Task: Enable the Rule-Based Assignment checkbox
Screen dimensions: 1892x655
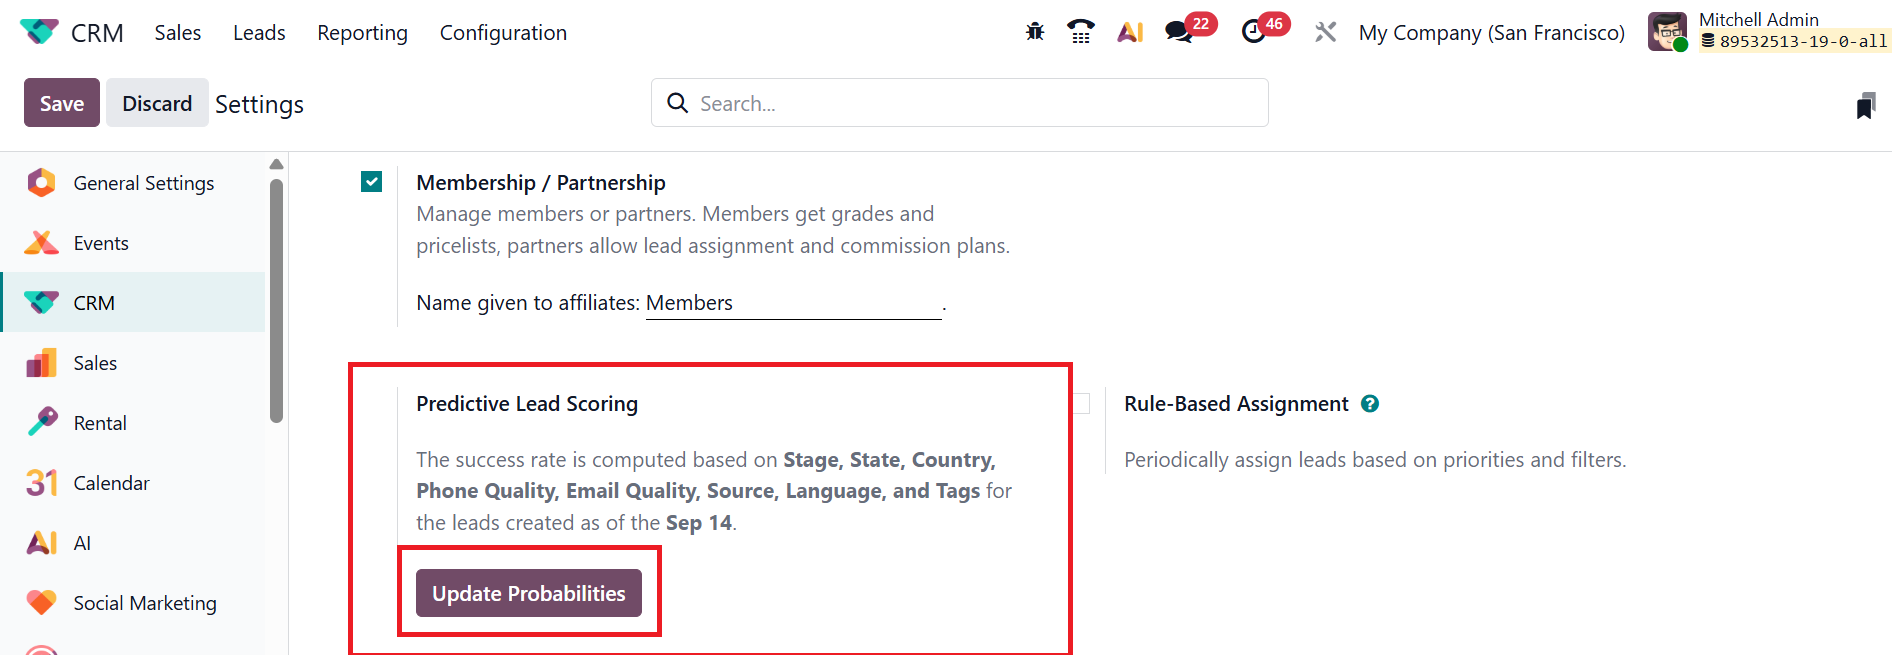Action: (x=1081, y=404)
